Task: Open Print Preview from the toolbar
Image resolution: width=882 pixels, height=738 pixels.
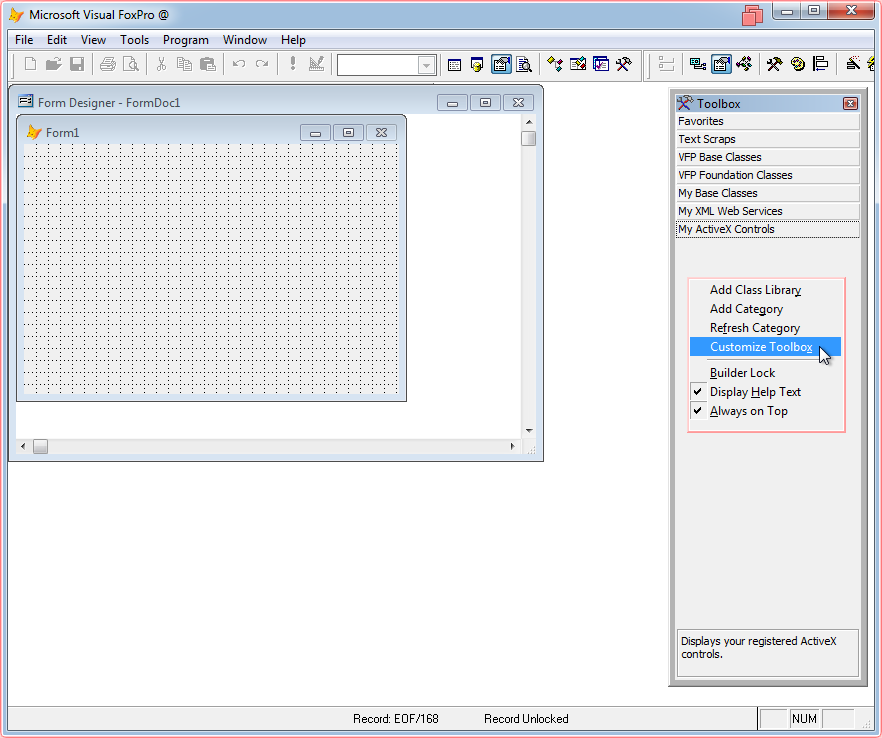Action: (x=130, y=64)
